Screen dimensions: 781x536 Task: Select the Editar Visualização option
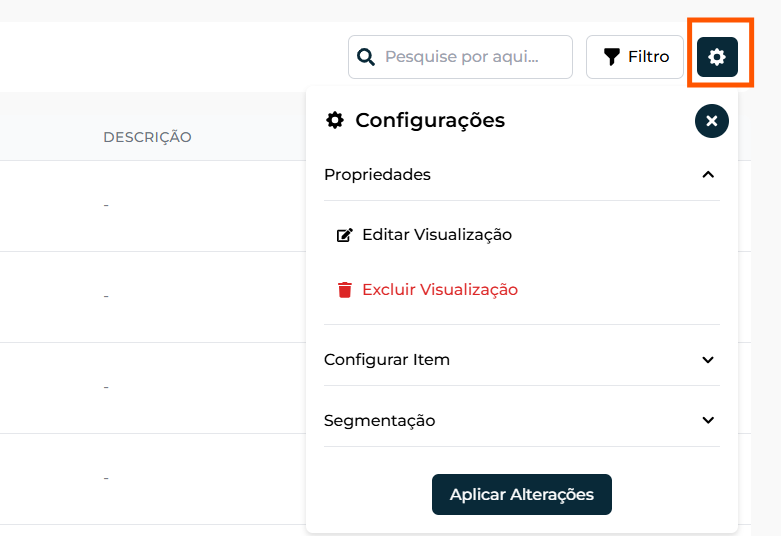(x=437, y=235)
